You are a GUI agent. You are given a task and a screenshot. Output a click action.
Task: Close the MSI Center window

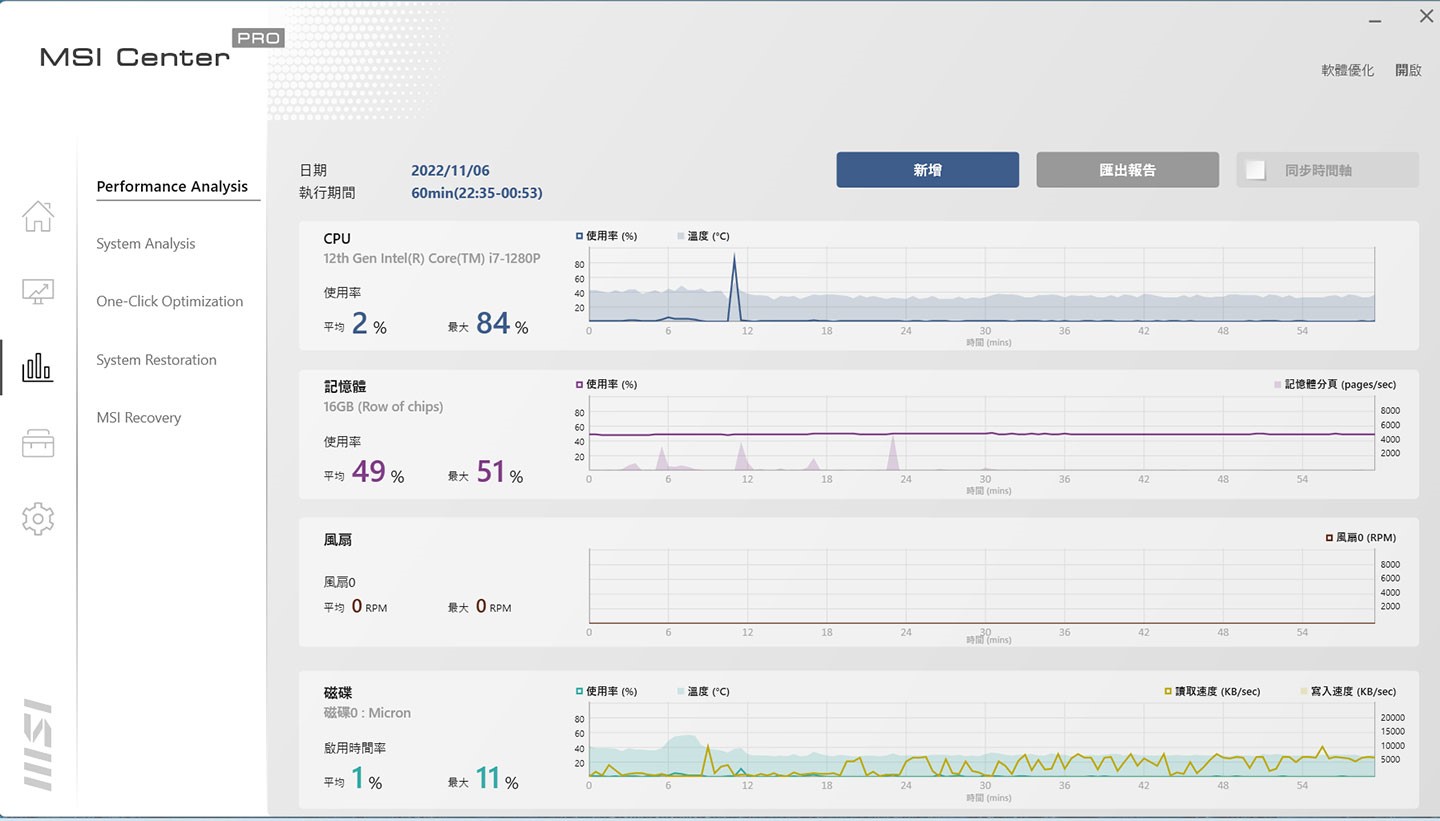tap(1426, 16)
